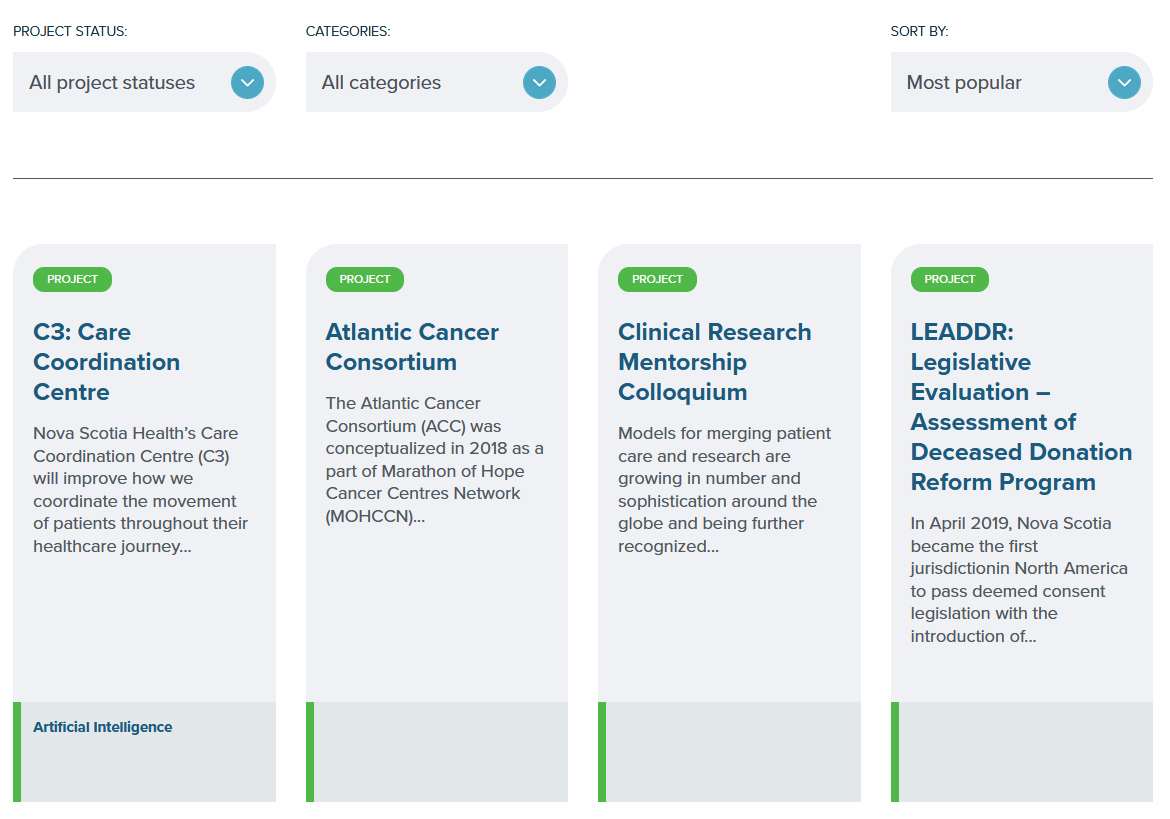The image size is (1170, 819).
Task: Open the All project statuses dropdown
Action: 144,82
